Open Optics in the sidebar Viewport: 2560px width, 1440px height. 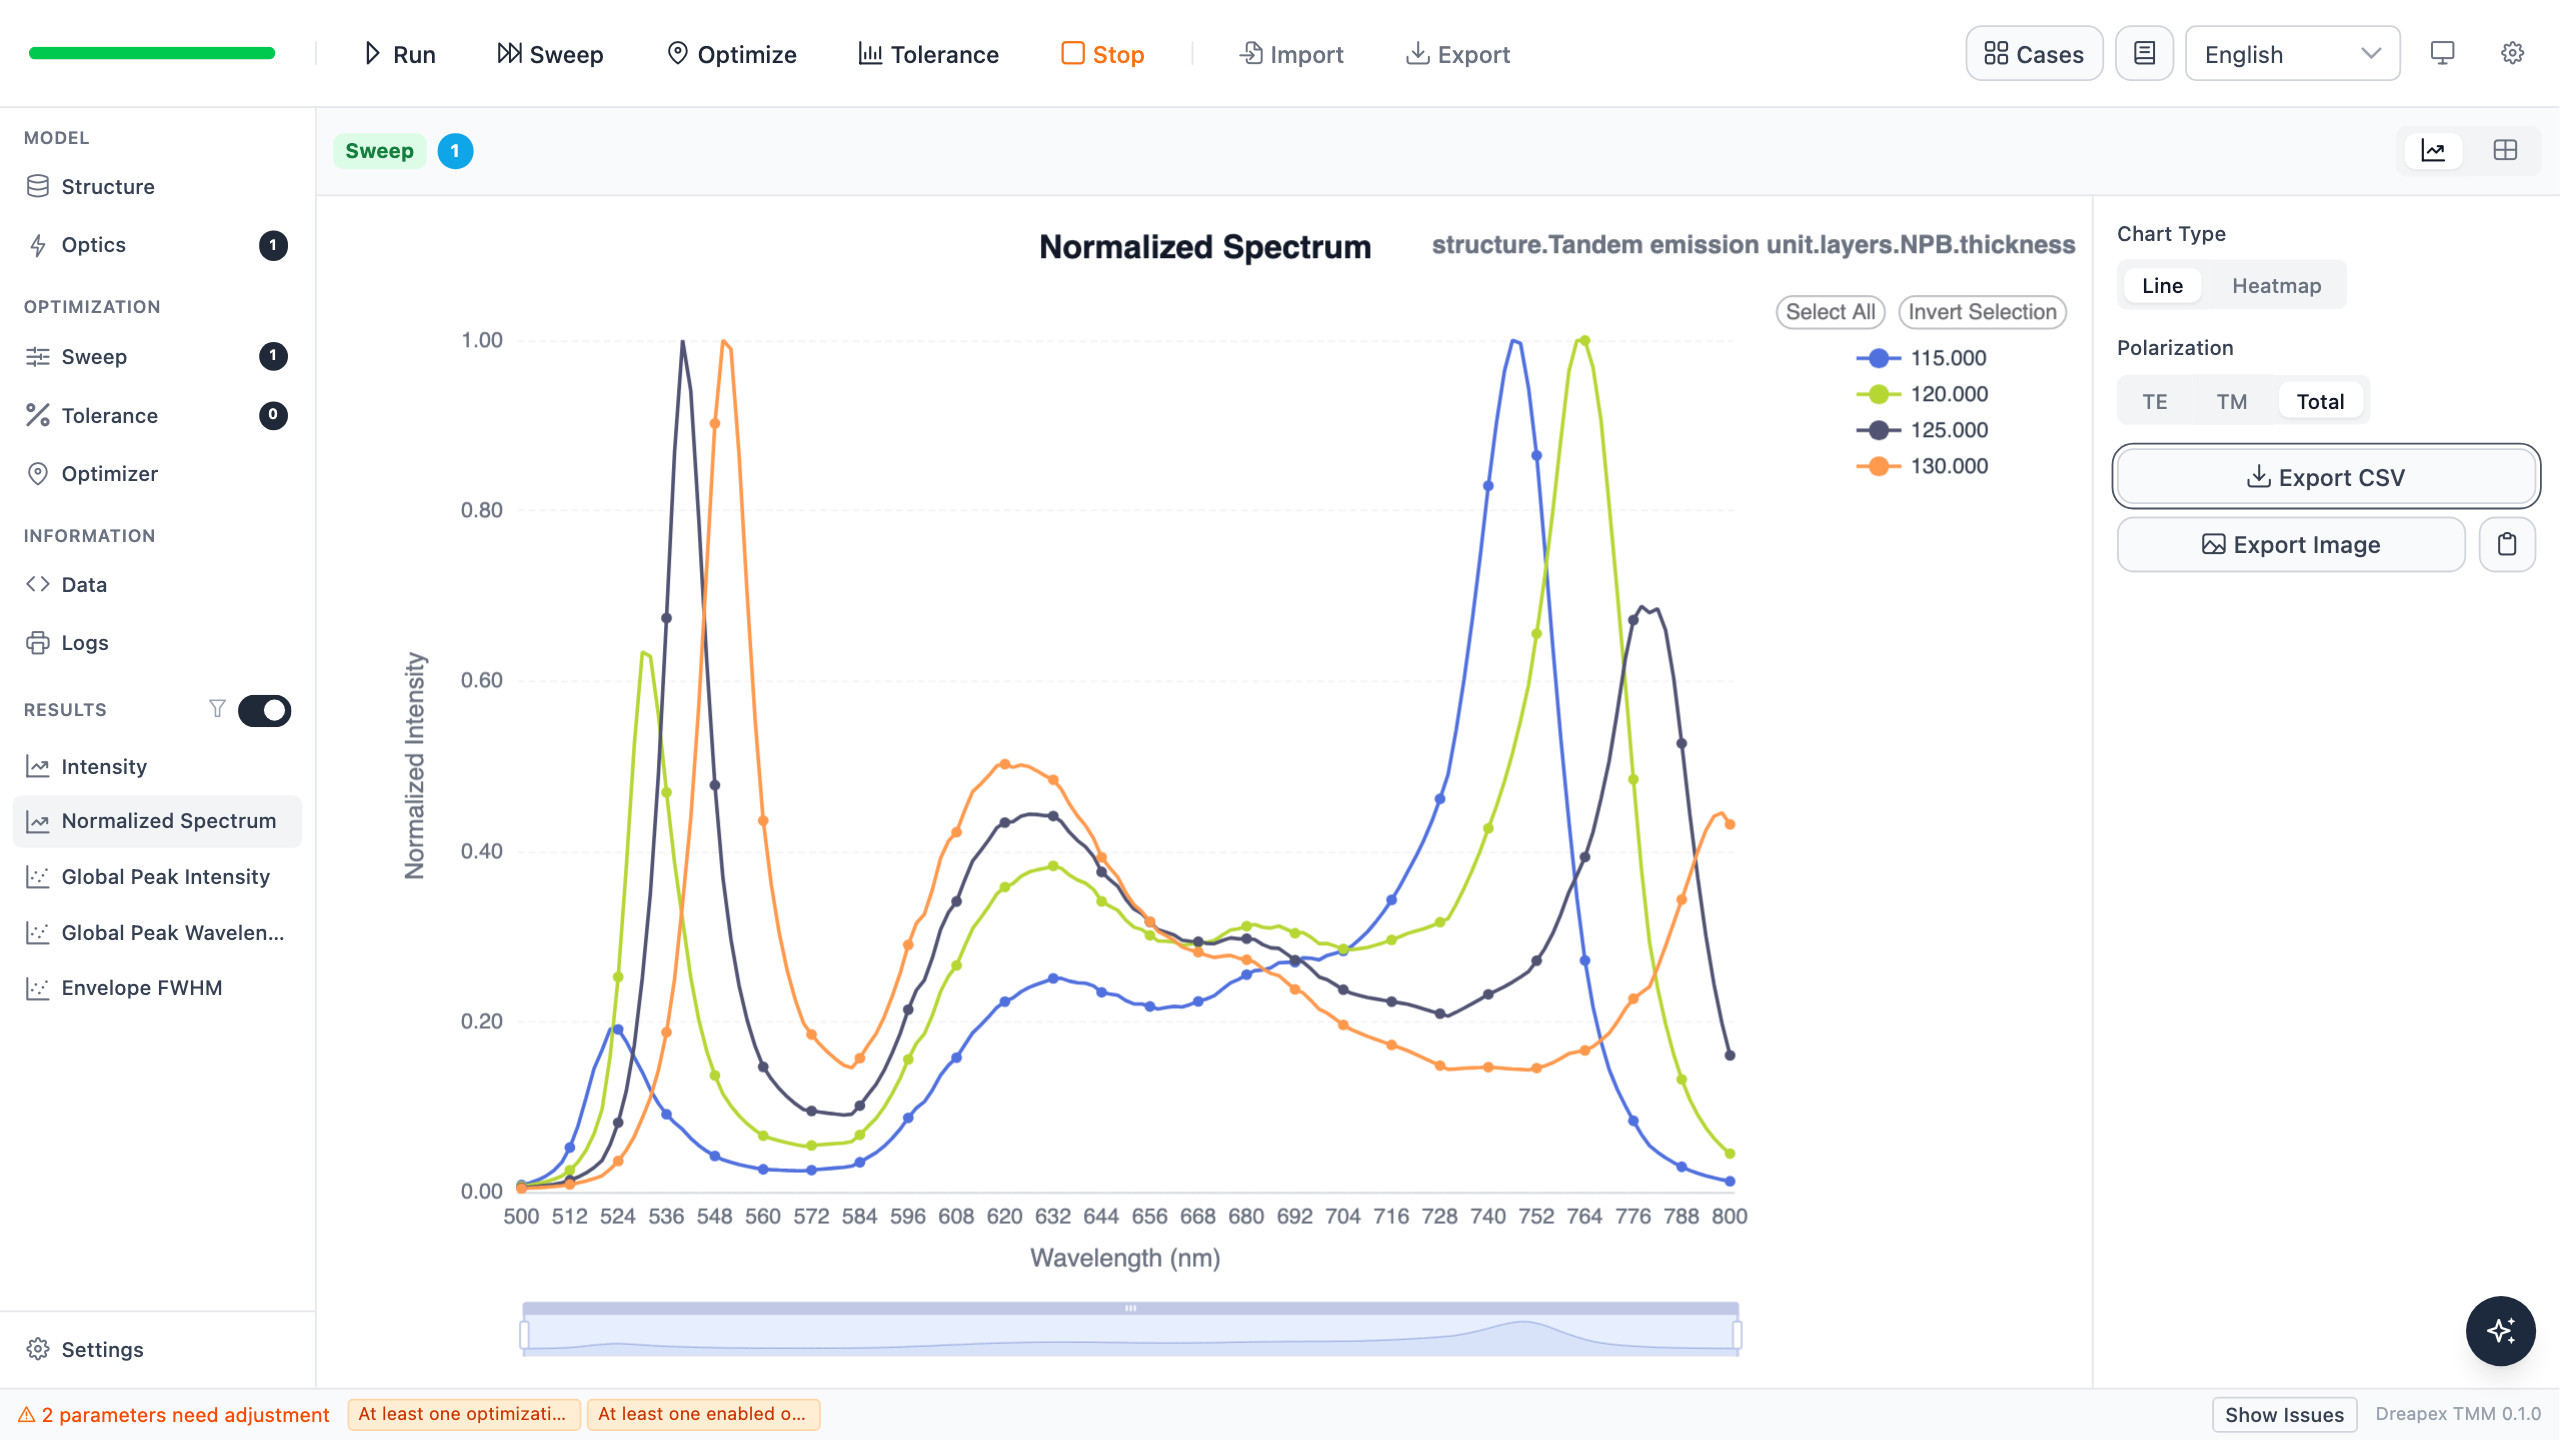click(x=157, y=245)
